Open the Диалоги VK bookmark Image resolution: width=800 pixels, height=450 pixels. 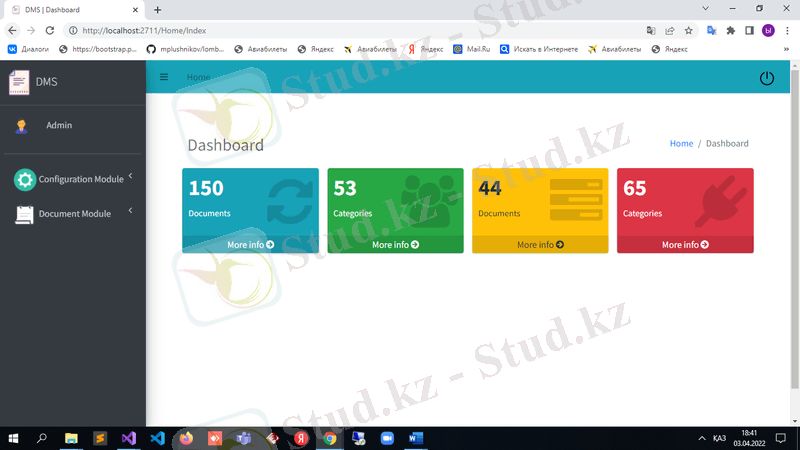[x=29, y=49]
